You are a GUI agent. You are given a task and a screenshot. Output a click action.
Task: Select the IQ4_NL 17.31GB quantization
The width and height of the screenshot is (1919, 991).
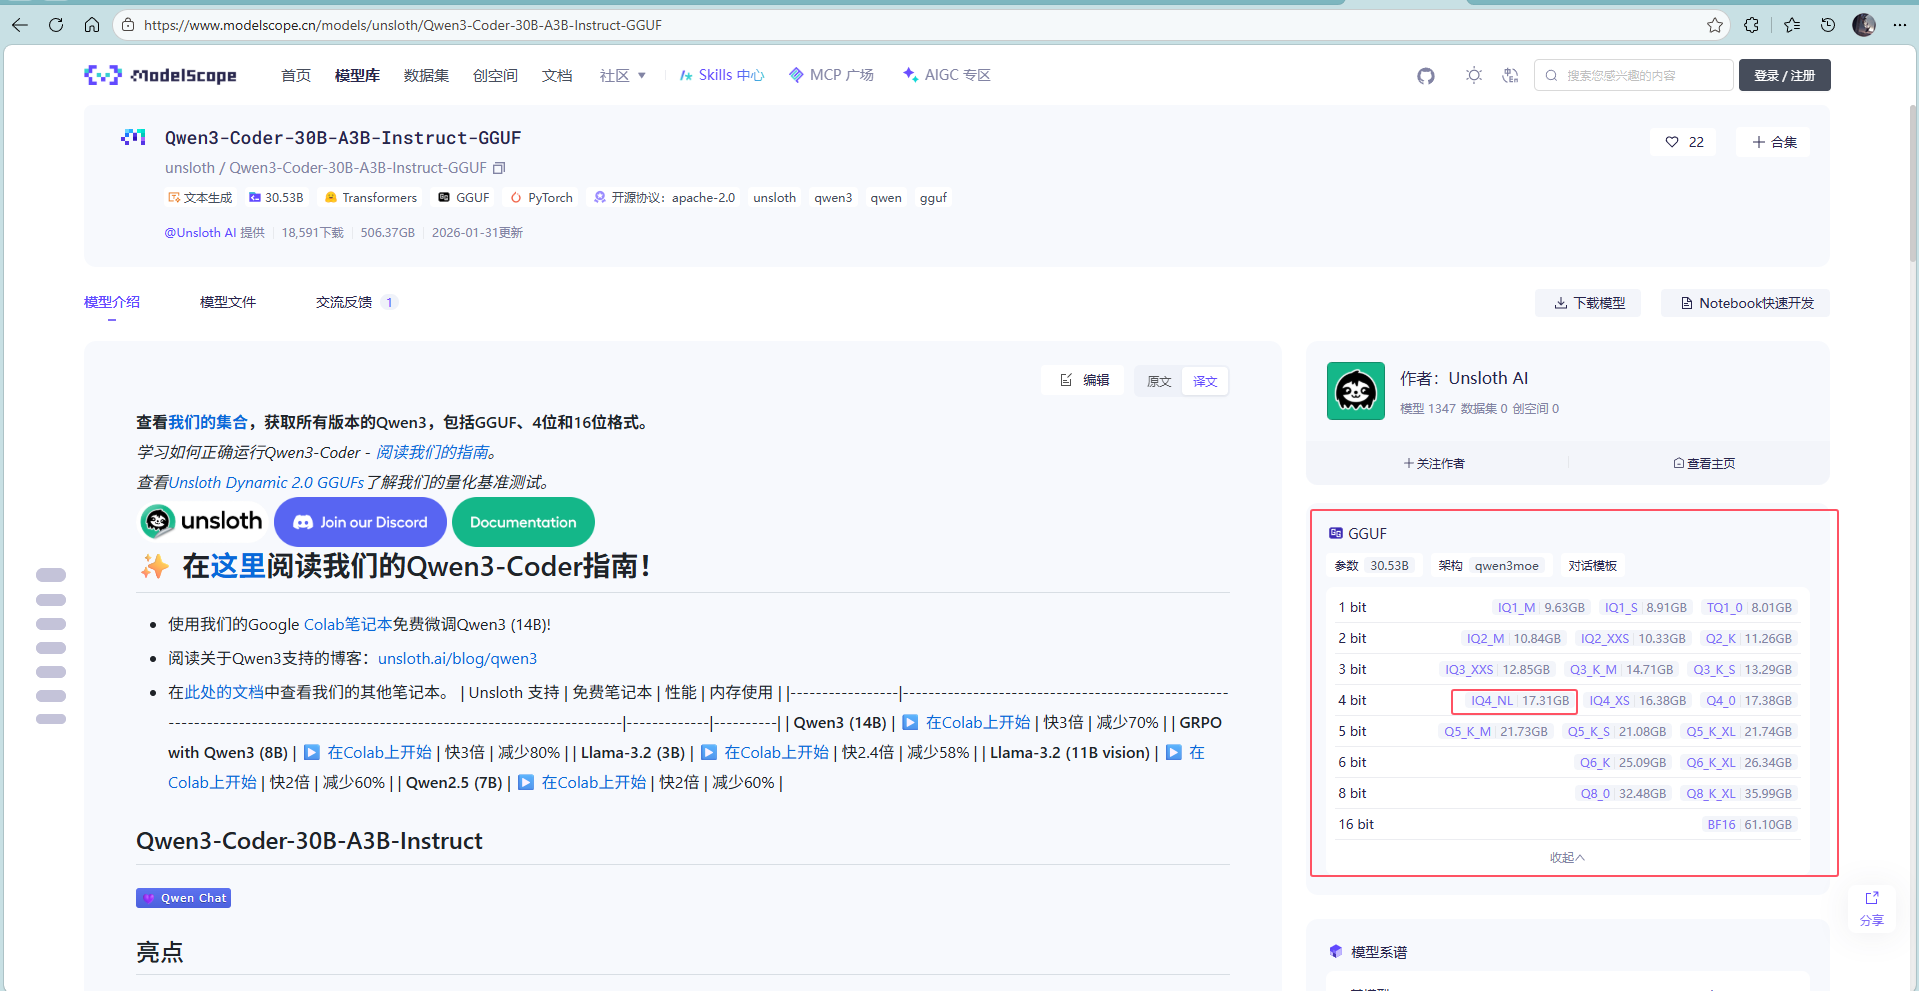pyautogui.click(x=1520, y=701)
